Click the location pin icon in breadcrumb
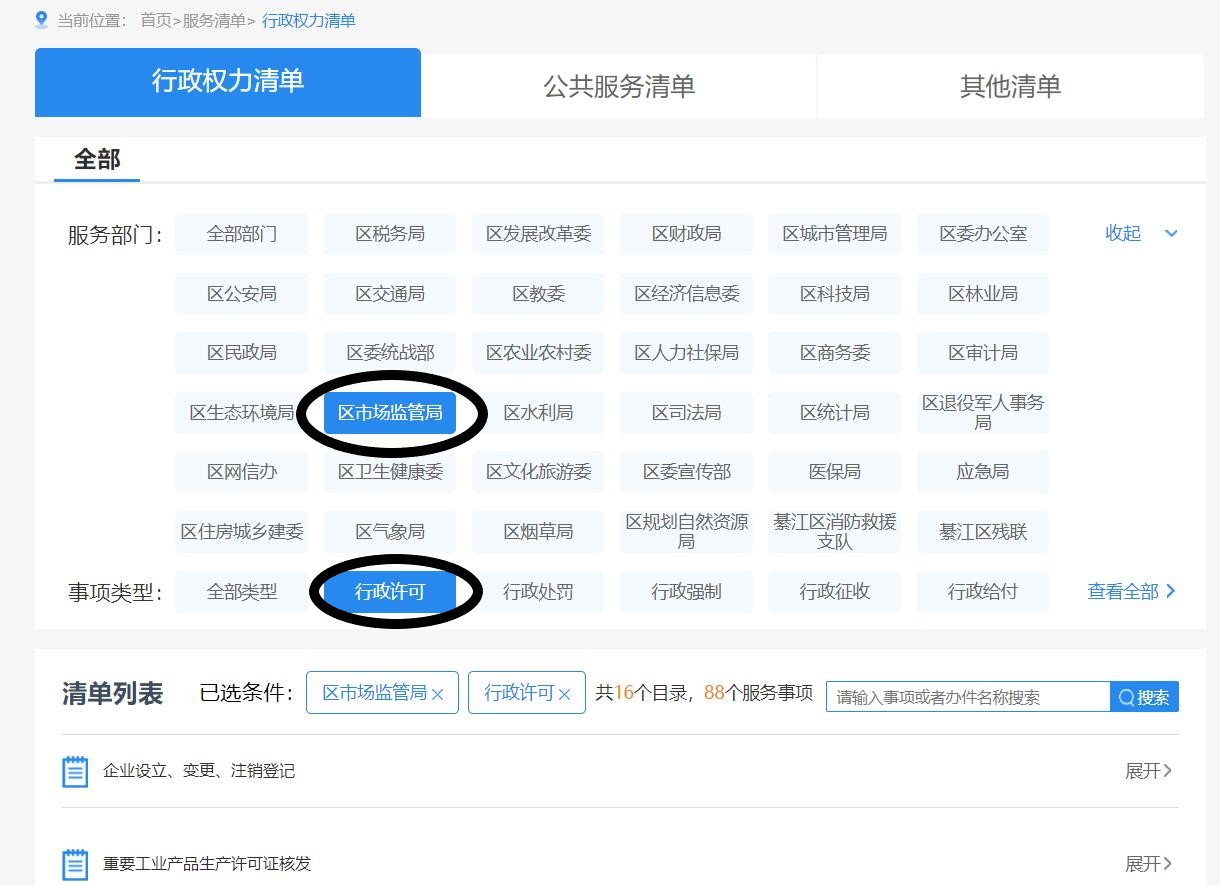 [x=41, y=20]
